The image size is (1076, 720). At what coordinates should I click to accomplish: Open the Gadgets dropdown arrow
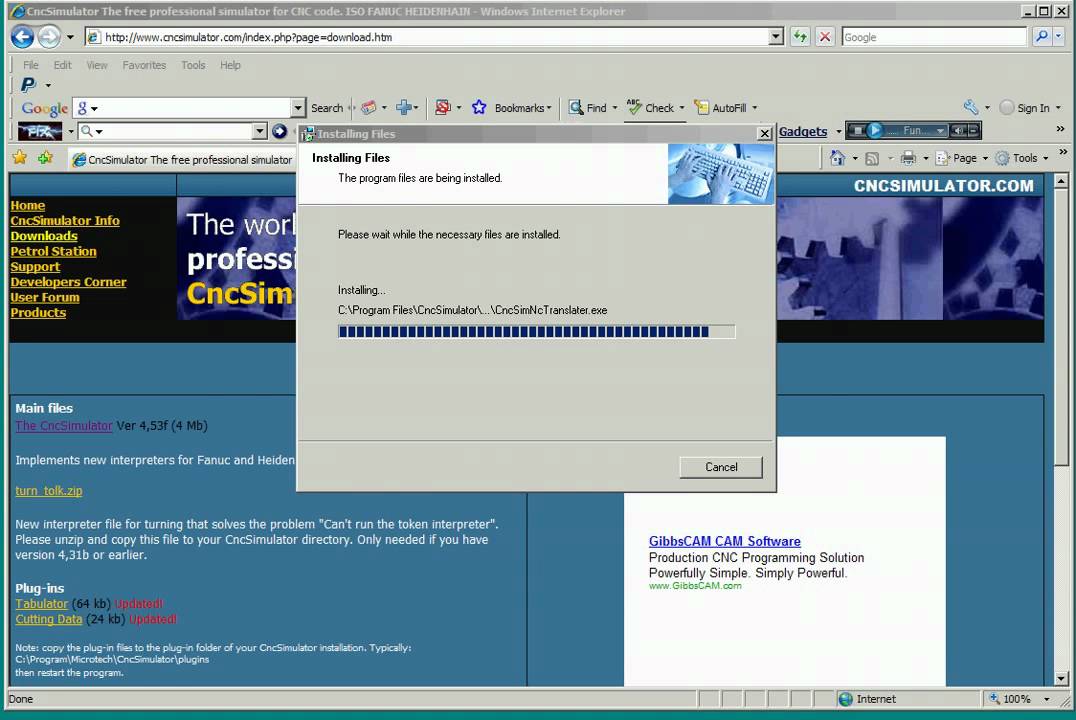[839, 131]
